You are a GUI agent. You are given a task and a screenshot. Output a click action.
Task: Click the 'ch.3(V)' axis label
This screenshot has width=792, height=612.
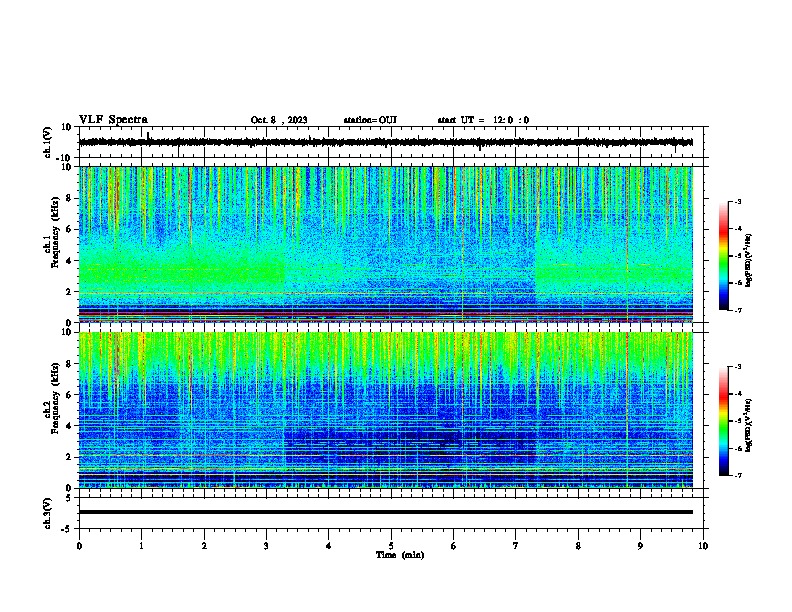click(x=48, y=513)
